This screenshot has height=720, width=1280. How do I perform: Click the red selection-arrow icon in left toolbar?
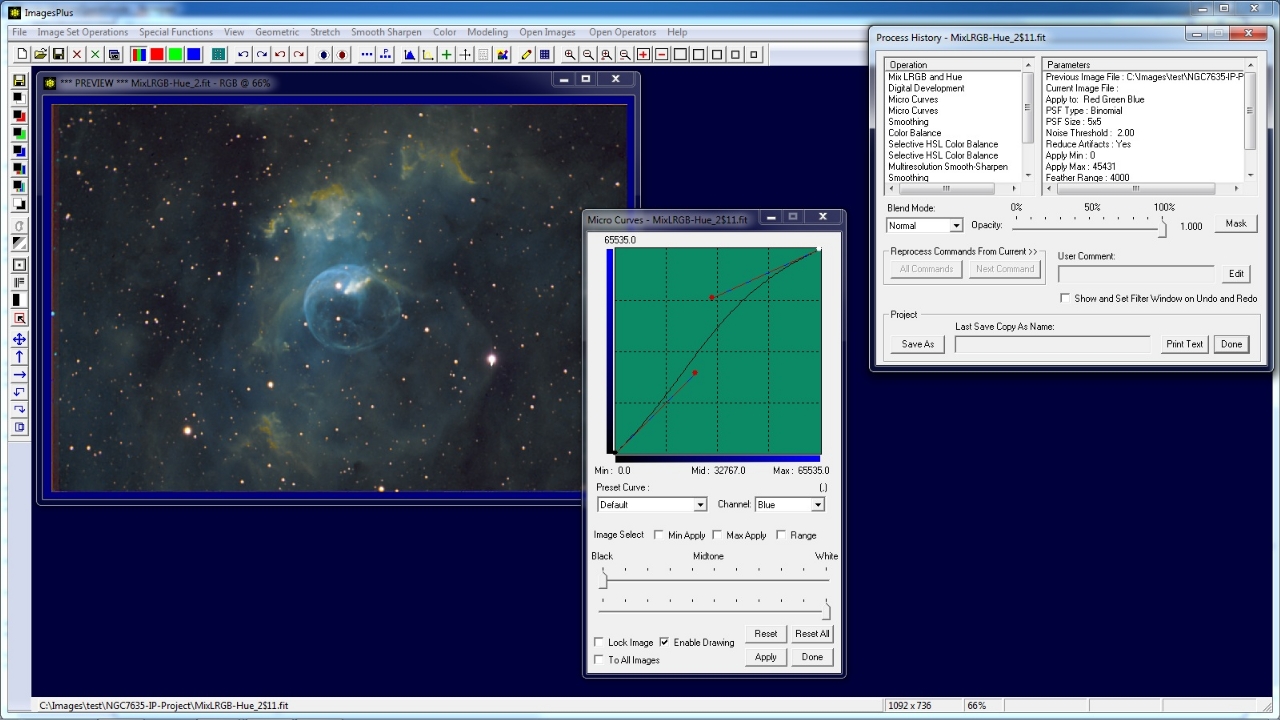pos(19,318)
